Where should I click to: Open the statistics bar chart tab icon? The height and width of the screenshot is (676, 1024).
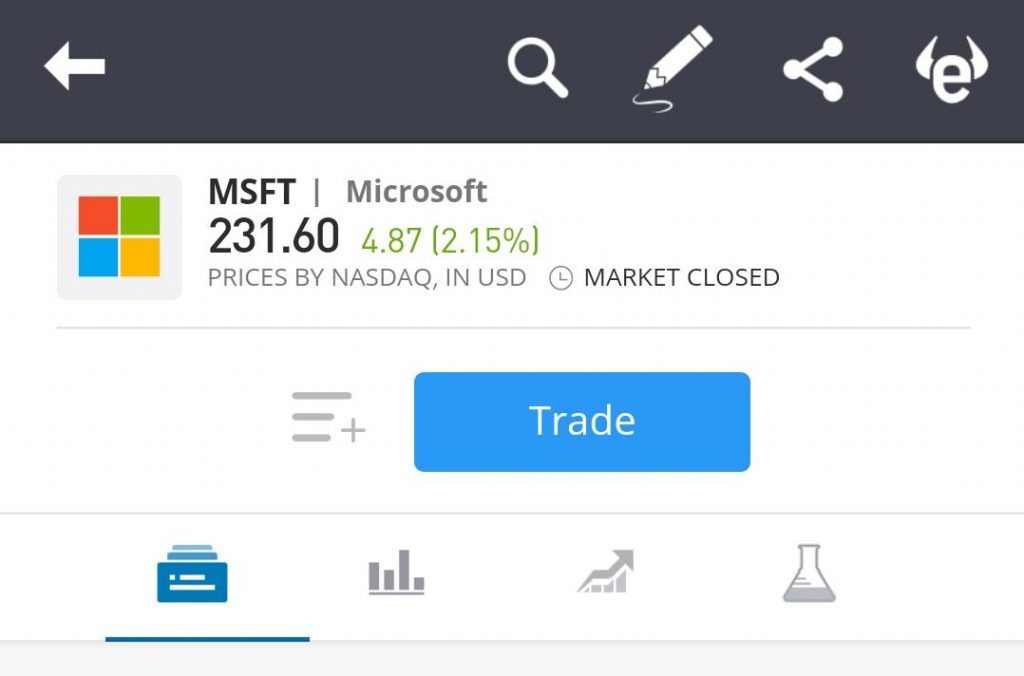coord(397,572)
